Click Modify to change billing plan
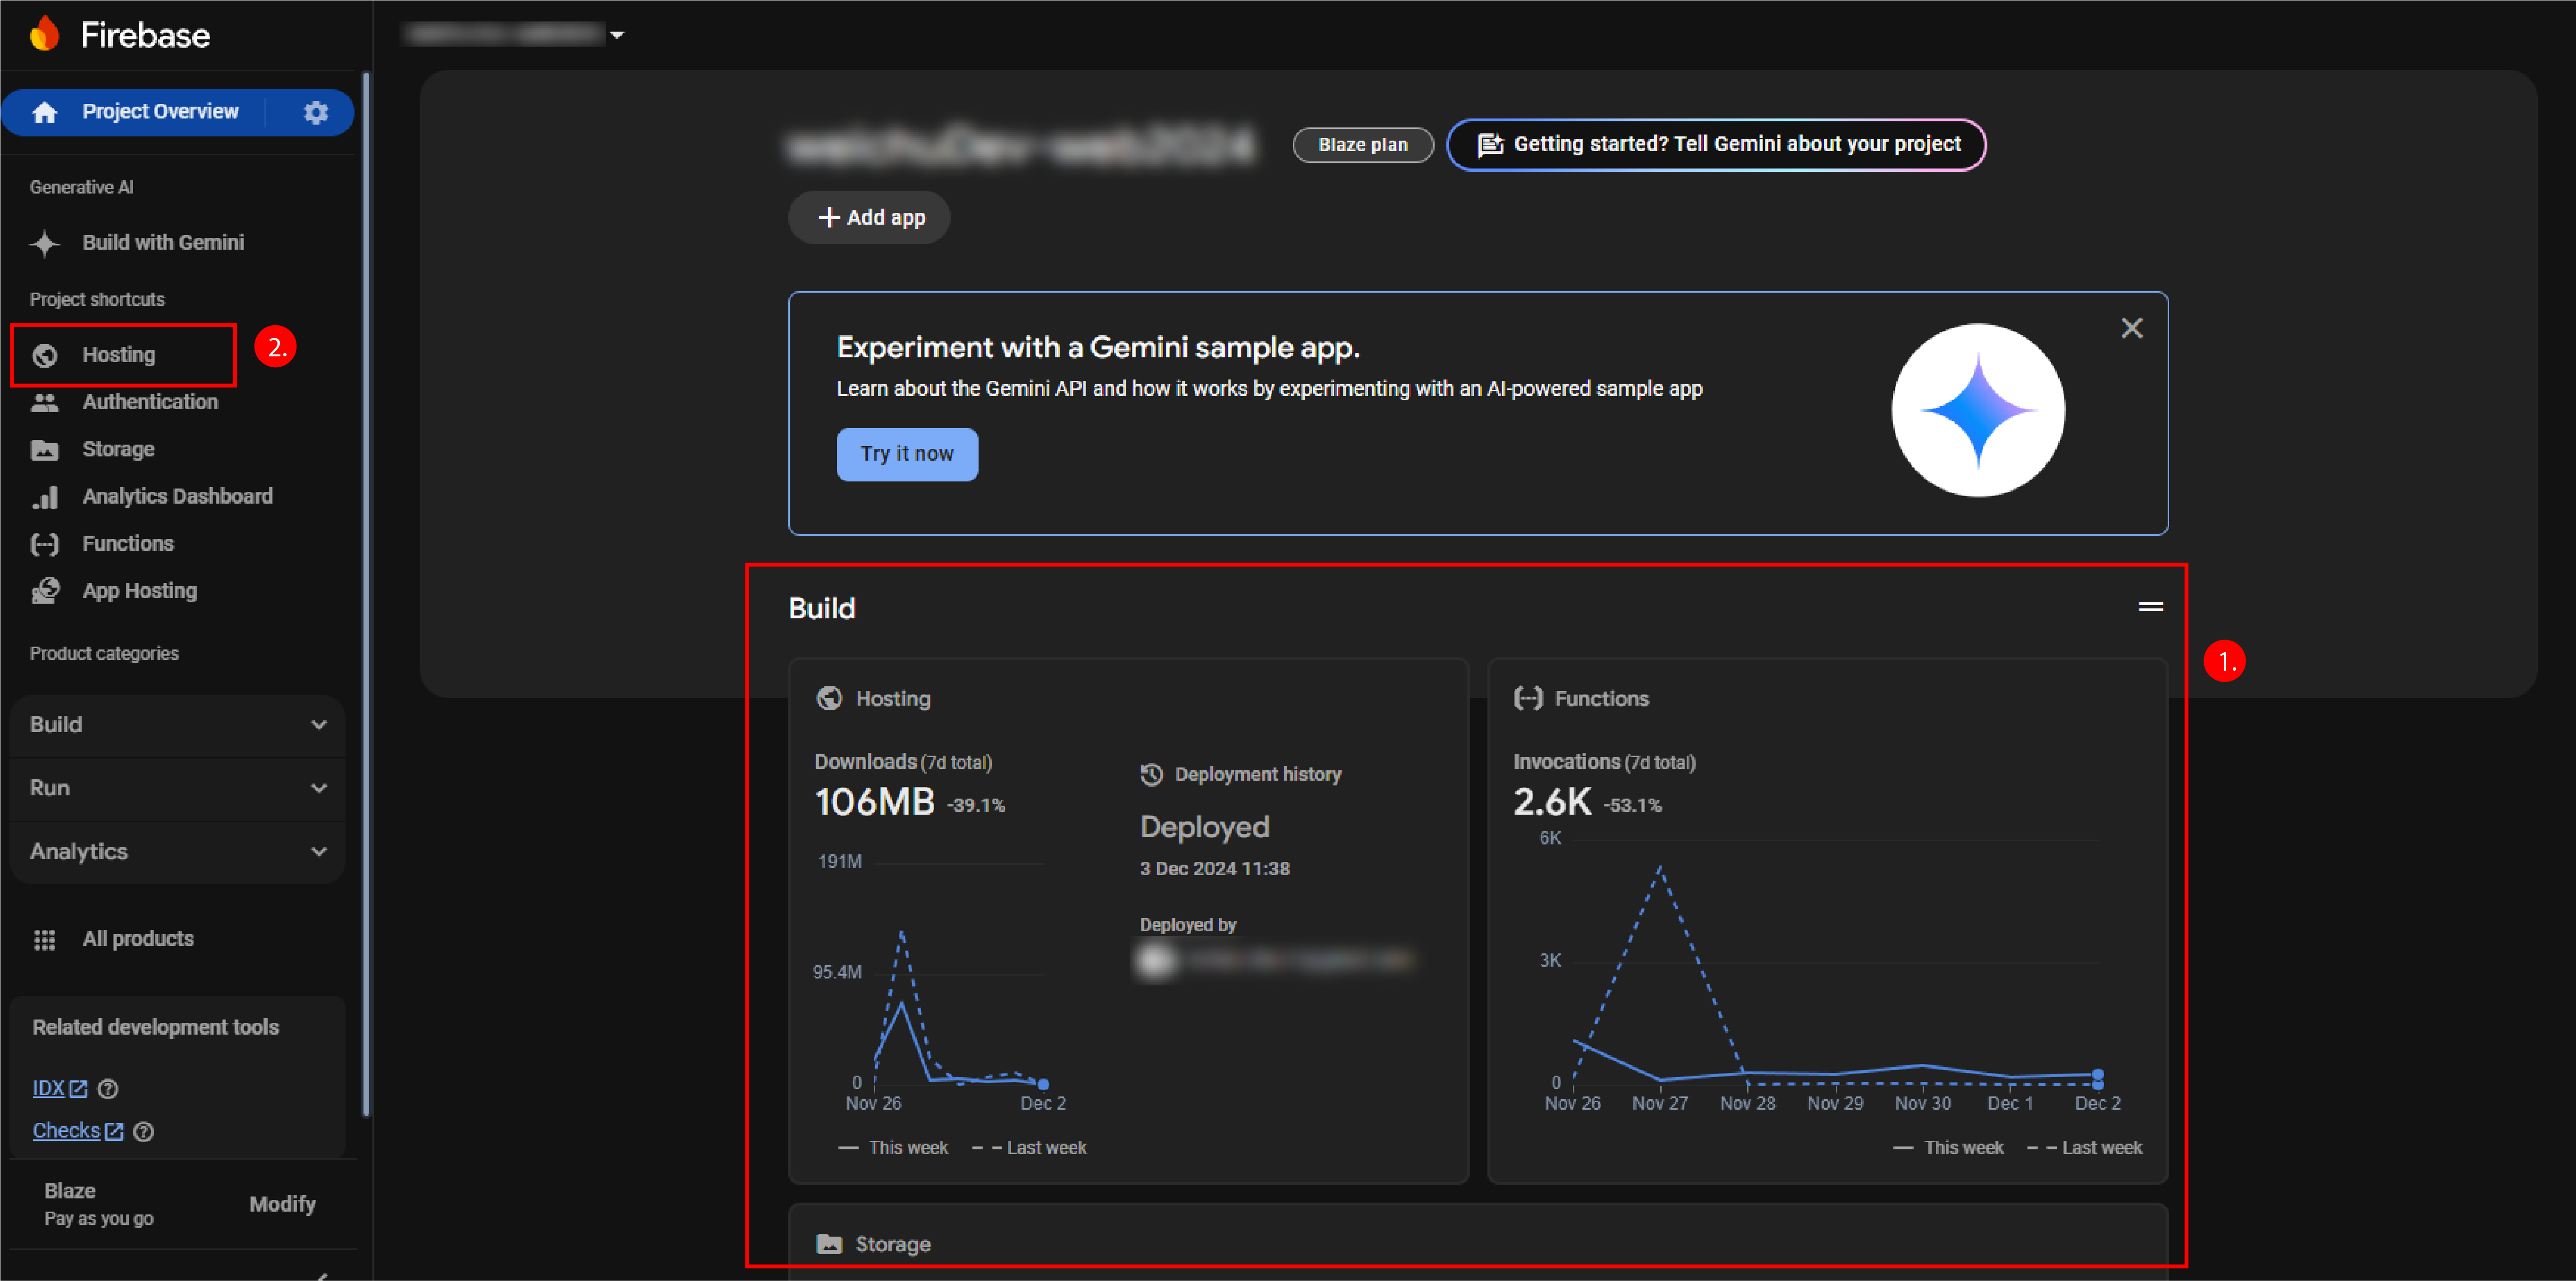The image size is (2576, 1281). pos(282,1205)
